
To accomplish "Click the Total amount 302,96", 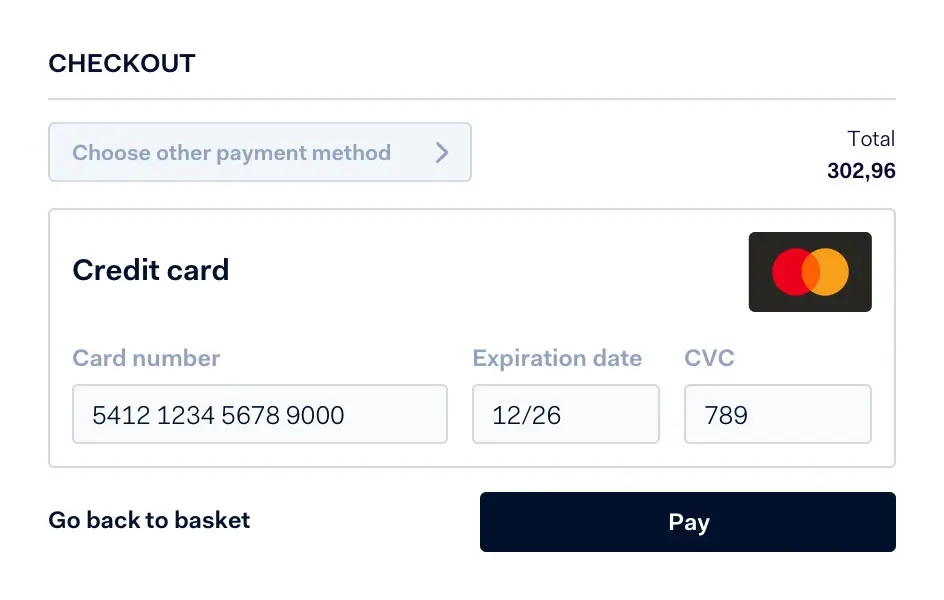I will coord(862,170).
